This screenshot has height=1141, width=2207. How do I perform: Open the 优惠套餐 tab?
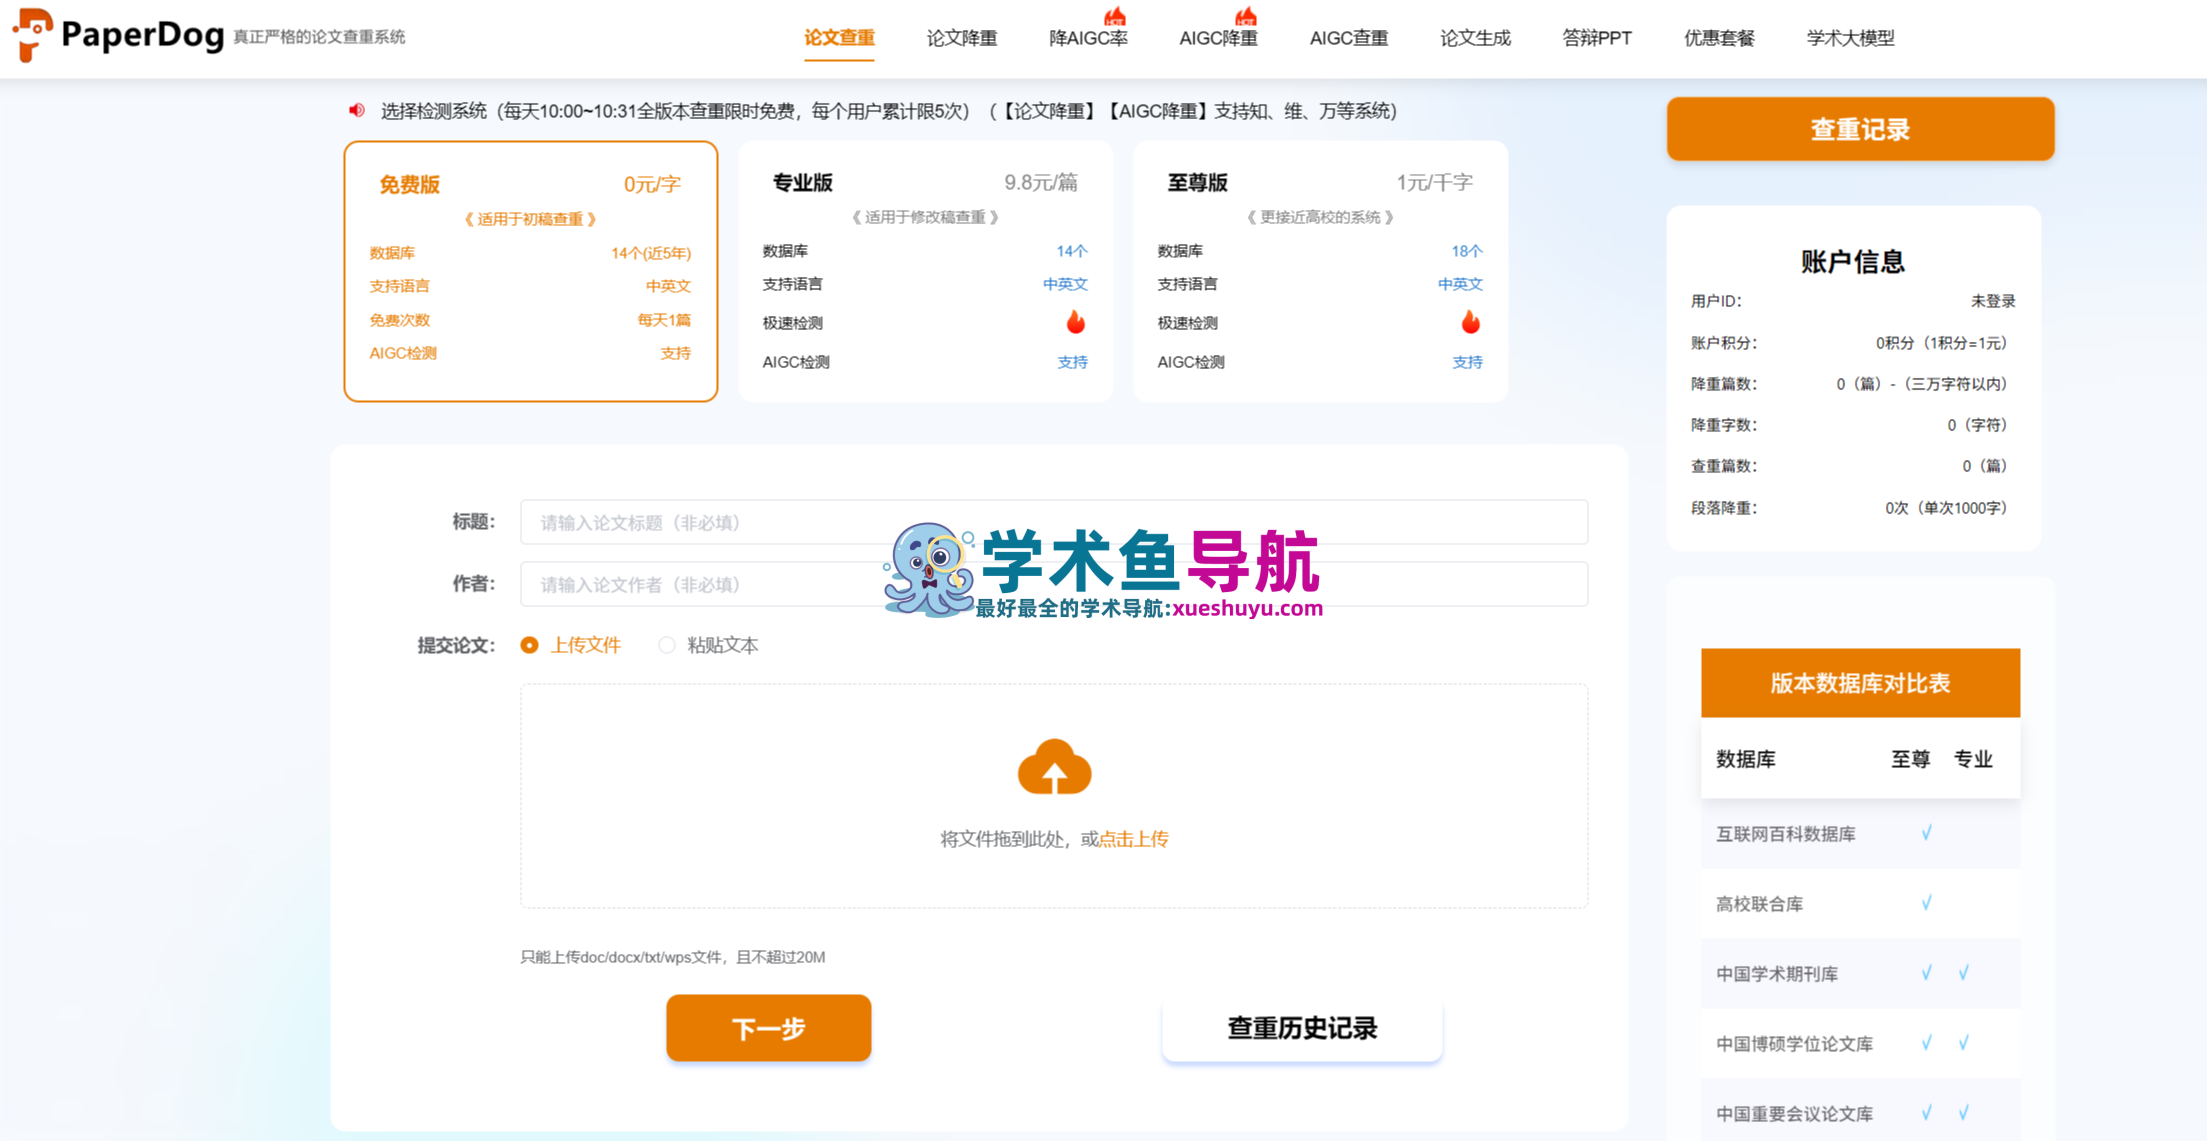[x=1719, y=38]
